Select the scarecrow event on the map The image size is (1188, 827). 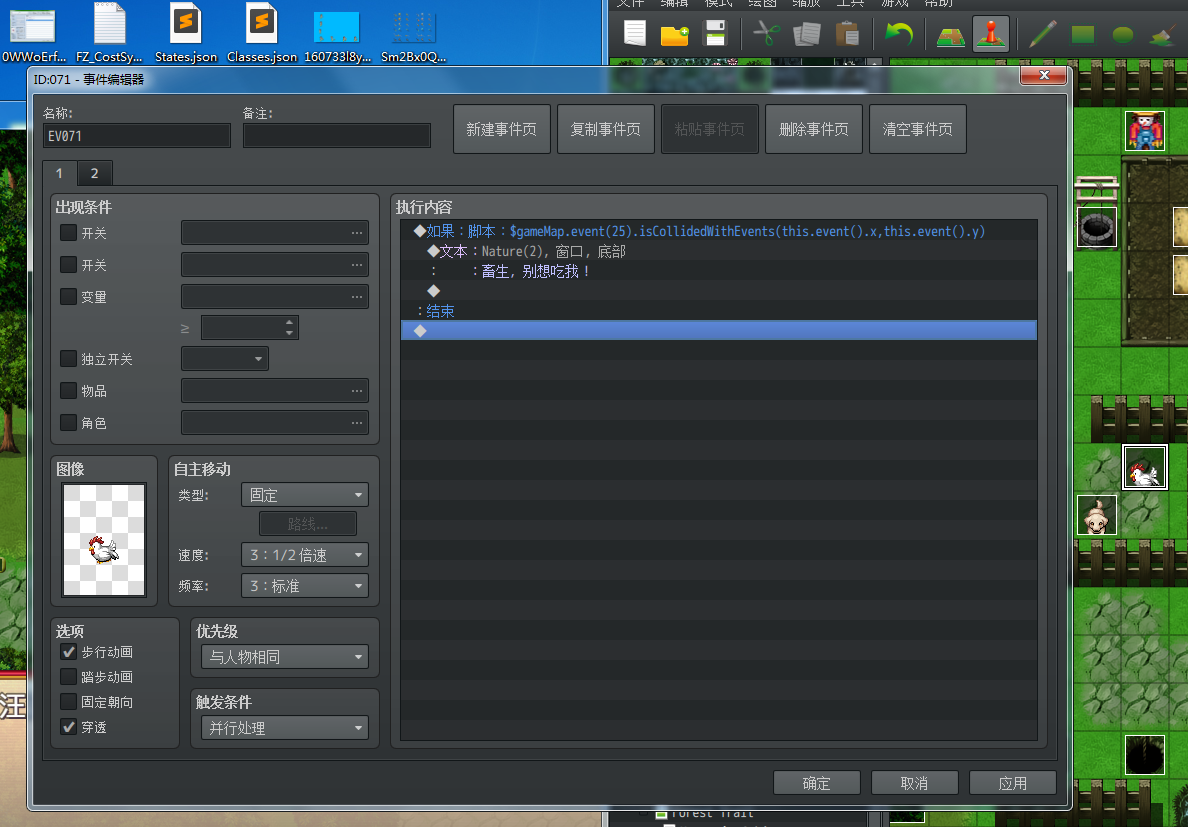pyautogui.click(x=1145, y=131)
